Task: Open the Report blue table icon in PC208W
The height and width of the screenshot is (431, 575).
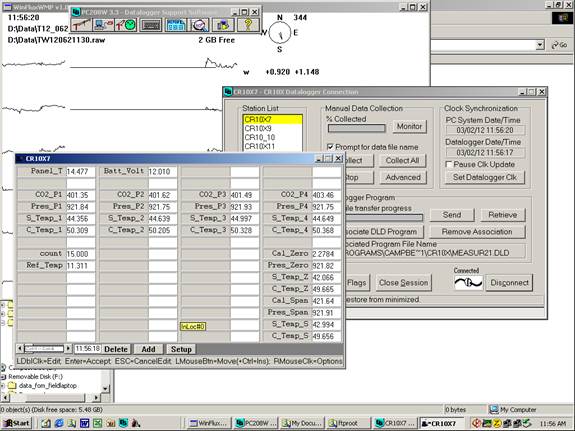Action: click(176, 25)
